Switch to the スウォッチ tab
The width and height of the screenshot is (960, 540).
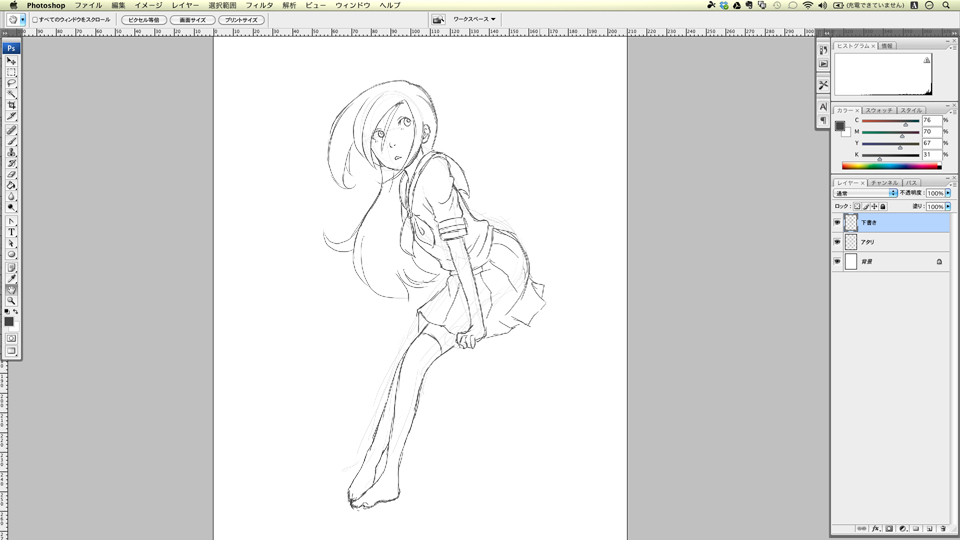tap(879, 111)
